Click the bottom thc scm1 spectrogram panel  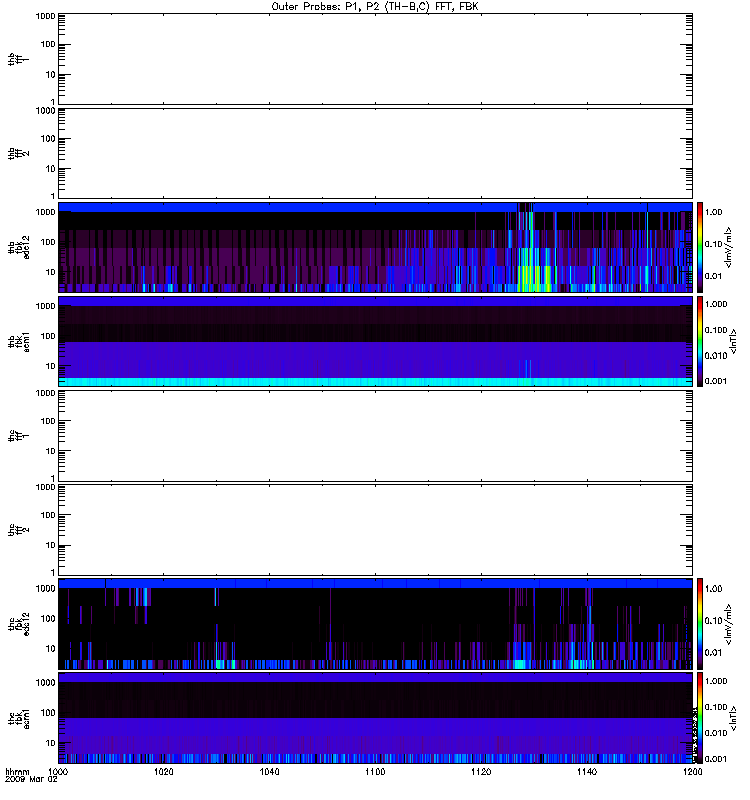coord(375,718)
